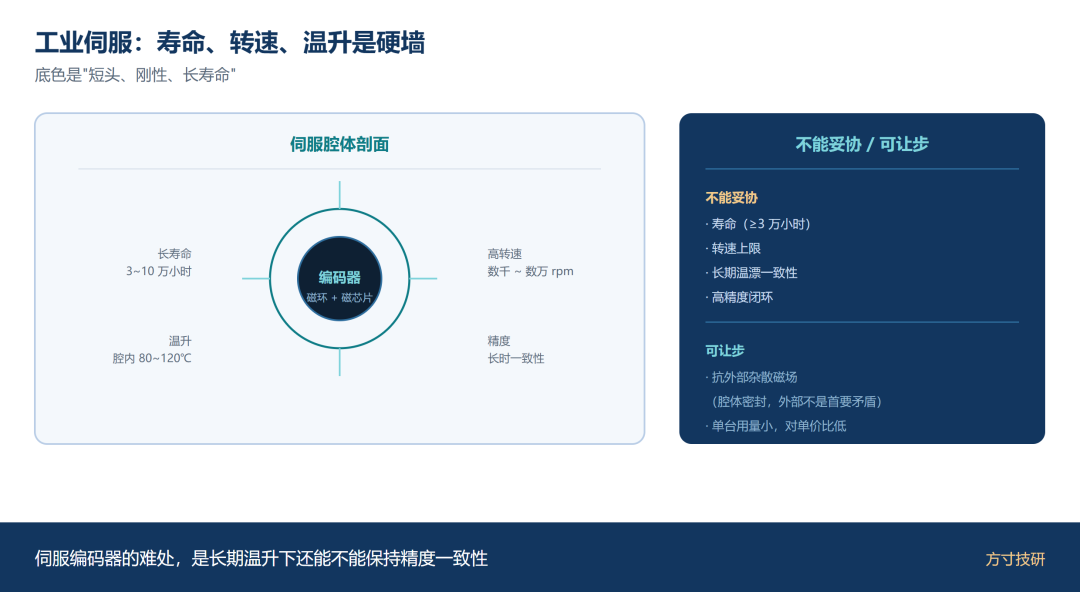The height and width of the screenshot is (592, 1080).
Task: Click the bullet "寿命（≥3 万小时）"
Action: [x=760, y=224]
